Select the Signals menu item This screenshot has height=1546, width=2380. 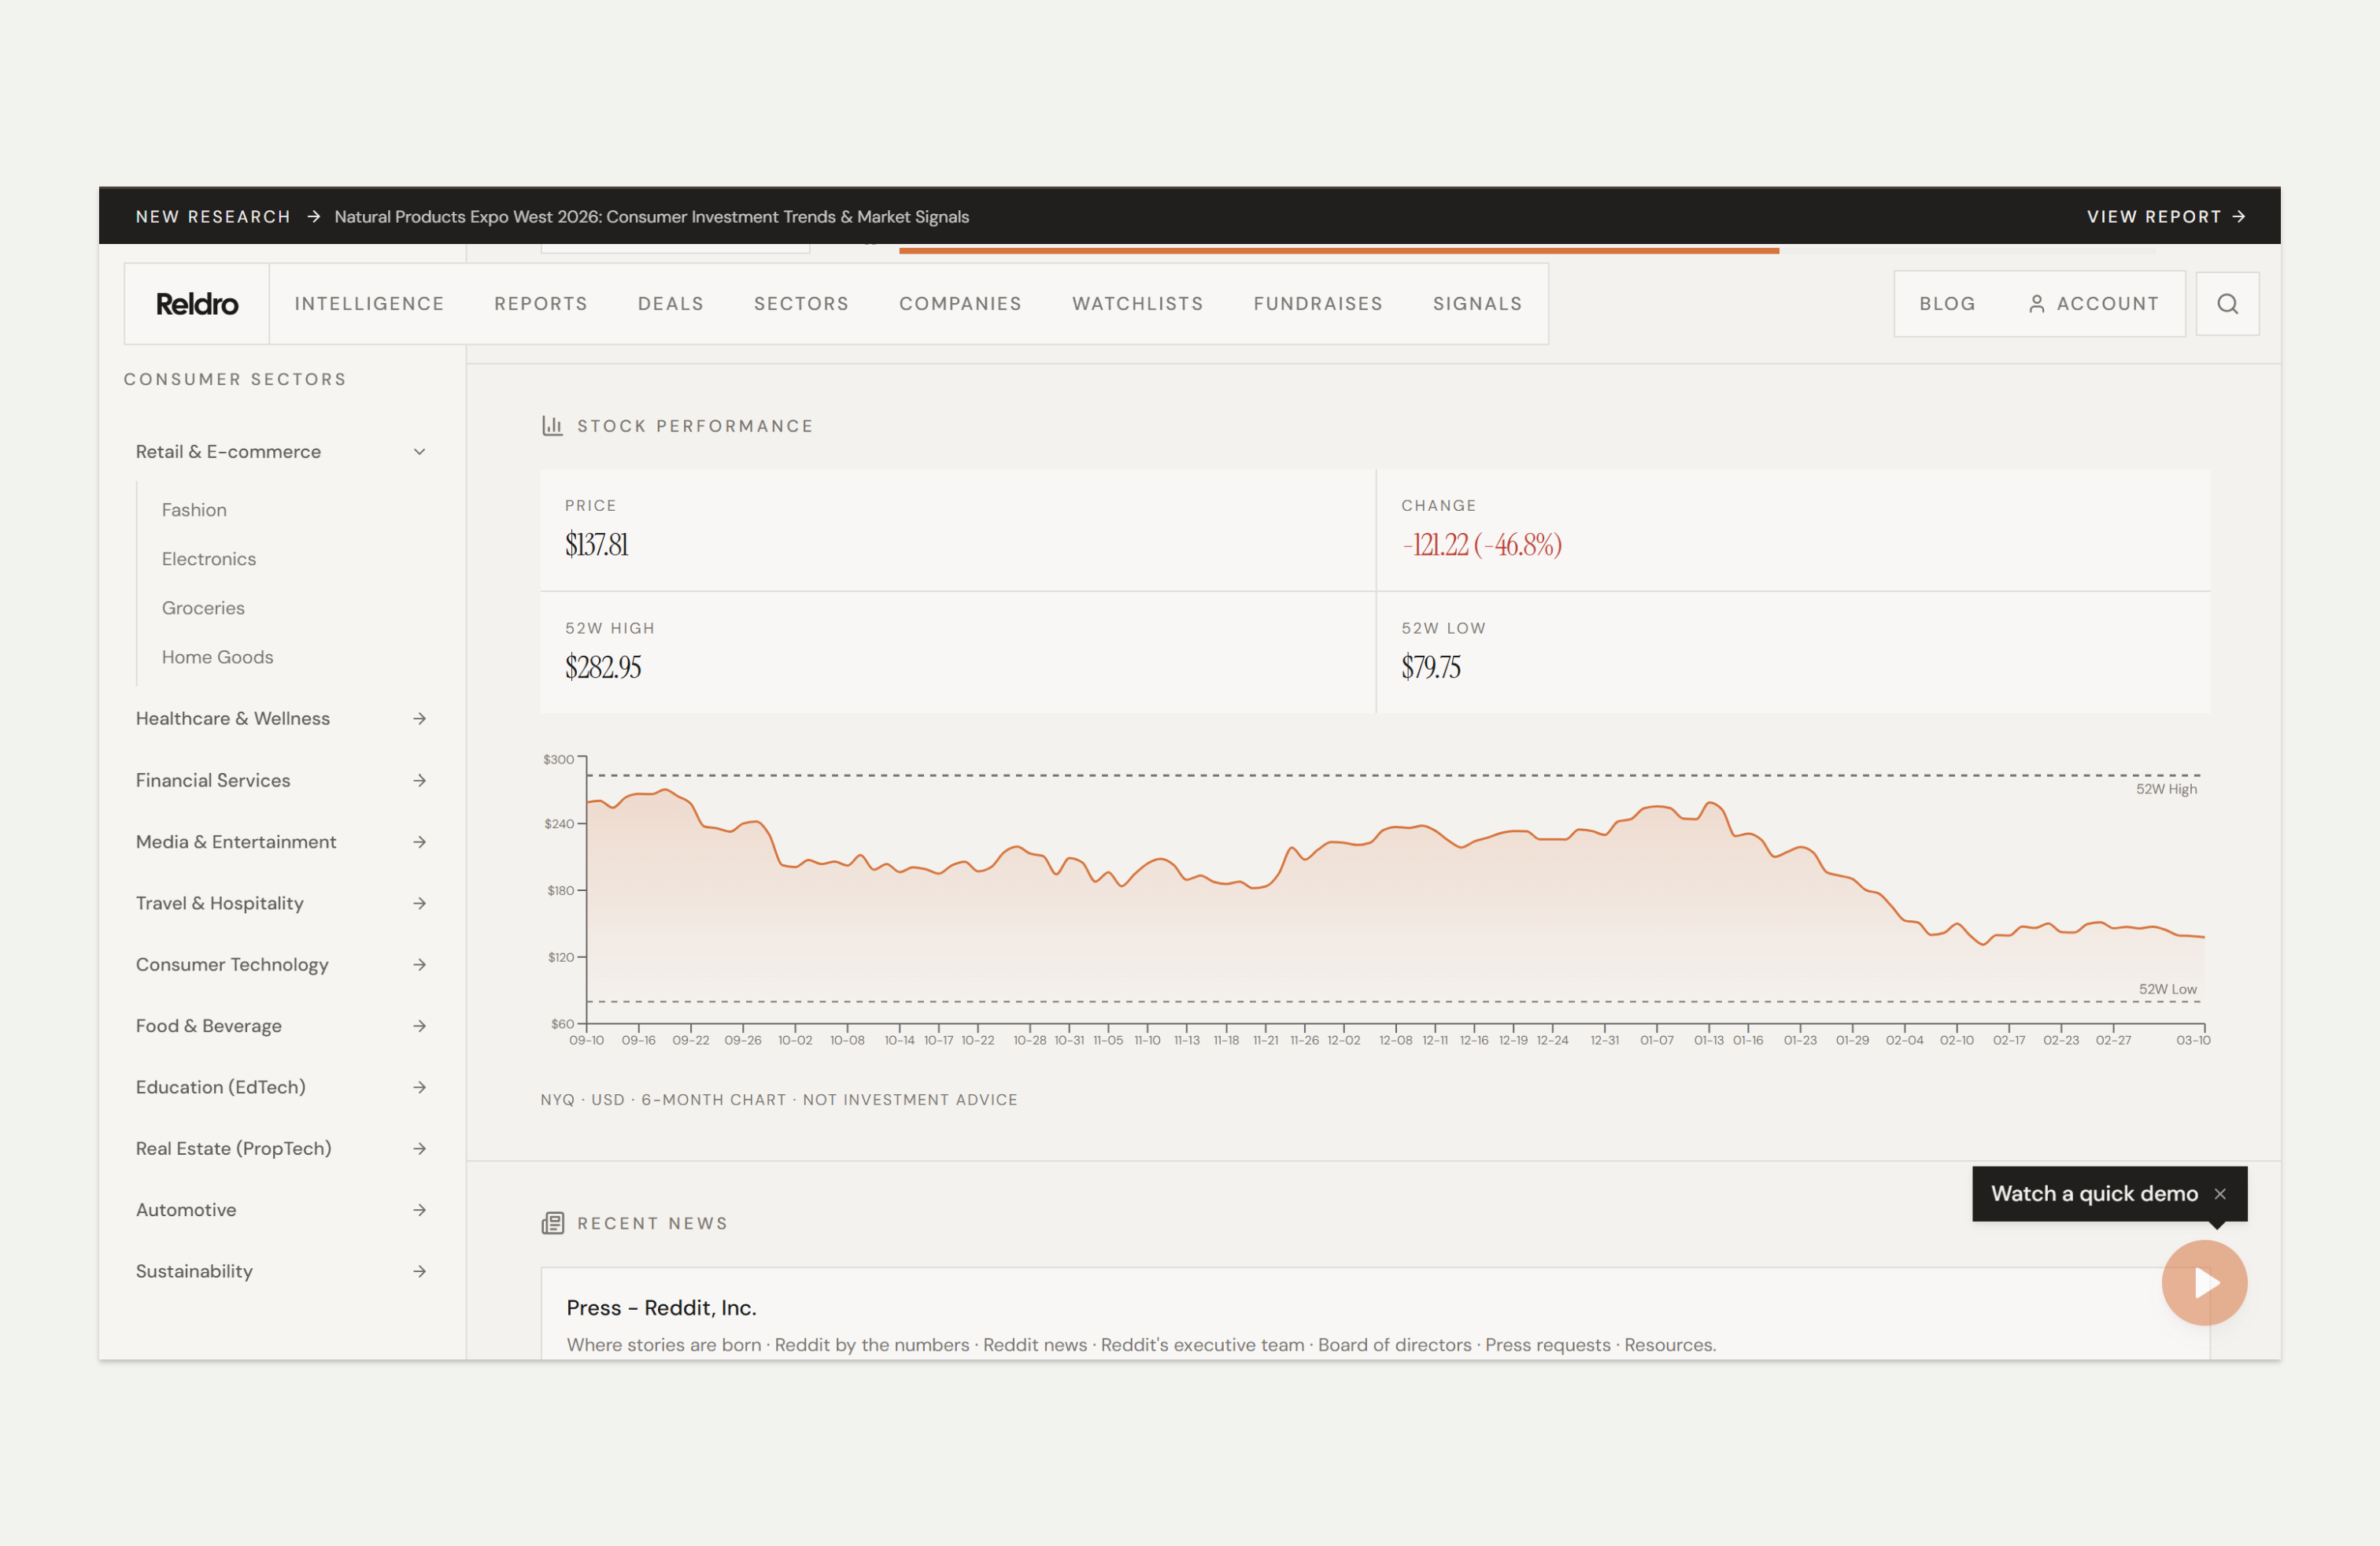coord(1478,303)
